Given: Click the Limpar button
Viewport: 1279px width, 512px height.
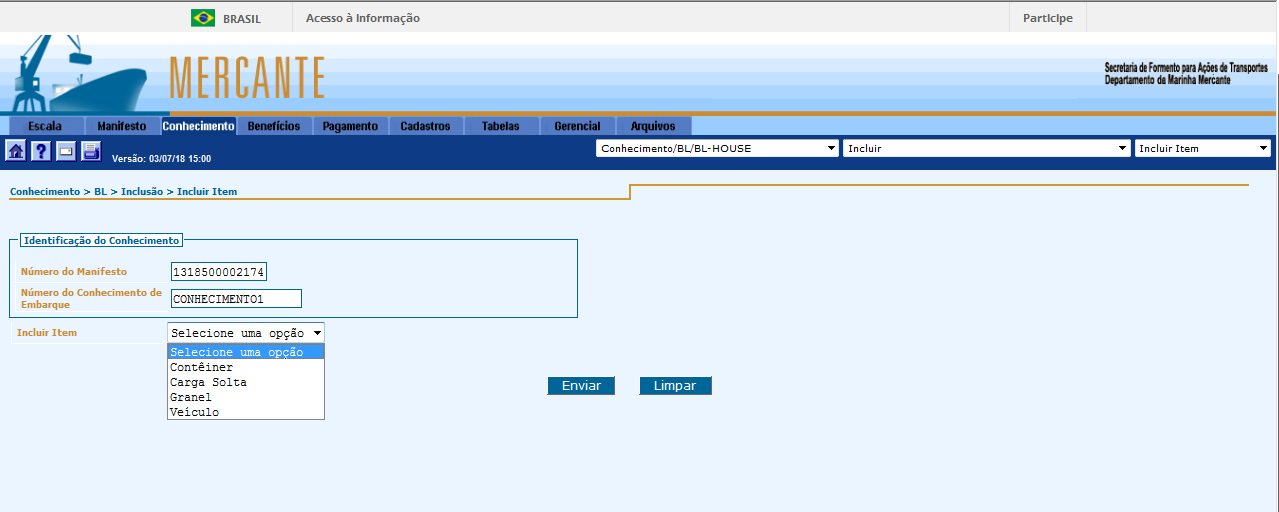Looking at the screenshot, I should coord(675,386).
